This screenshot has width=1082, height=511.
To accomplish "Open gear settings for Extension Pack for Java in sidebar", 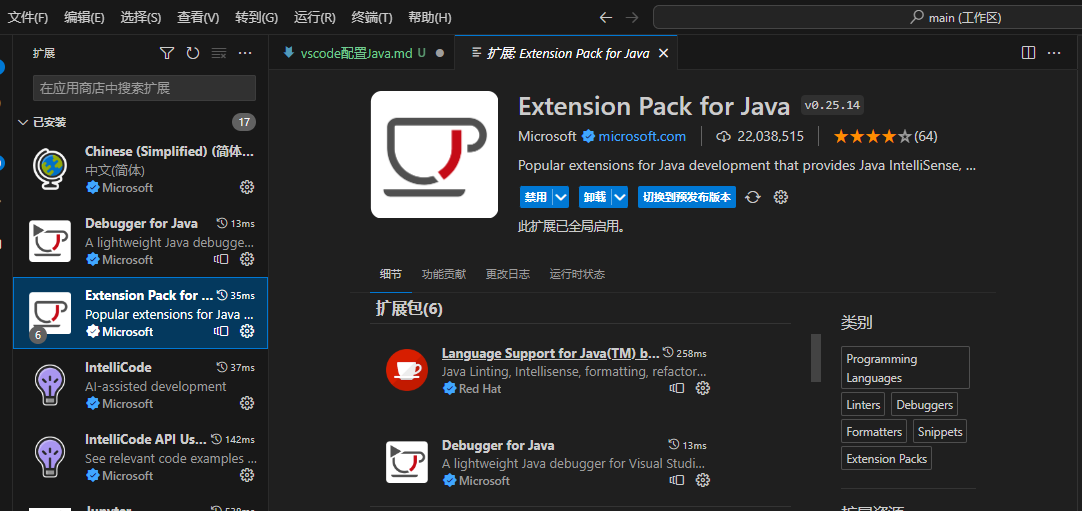I will click(x=246, y=331).
